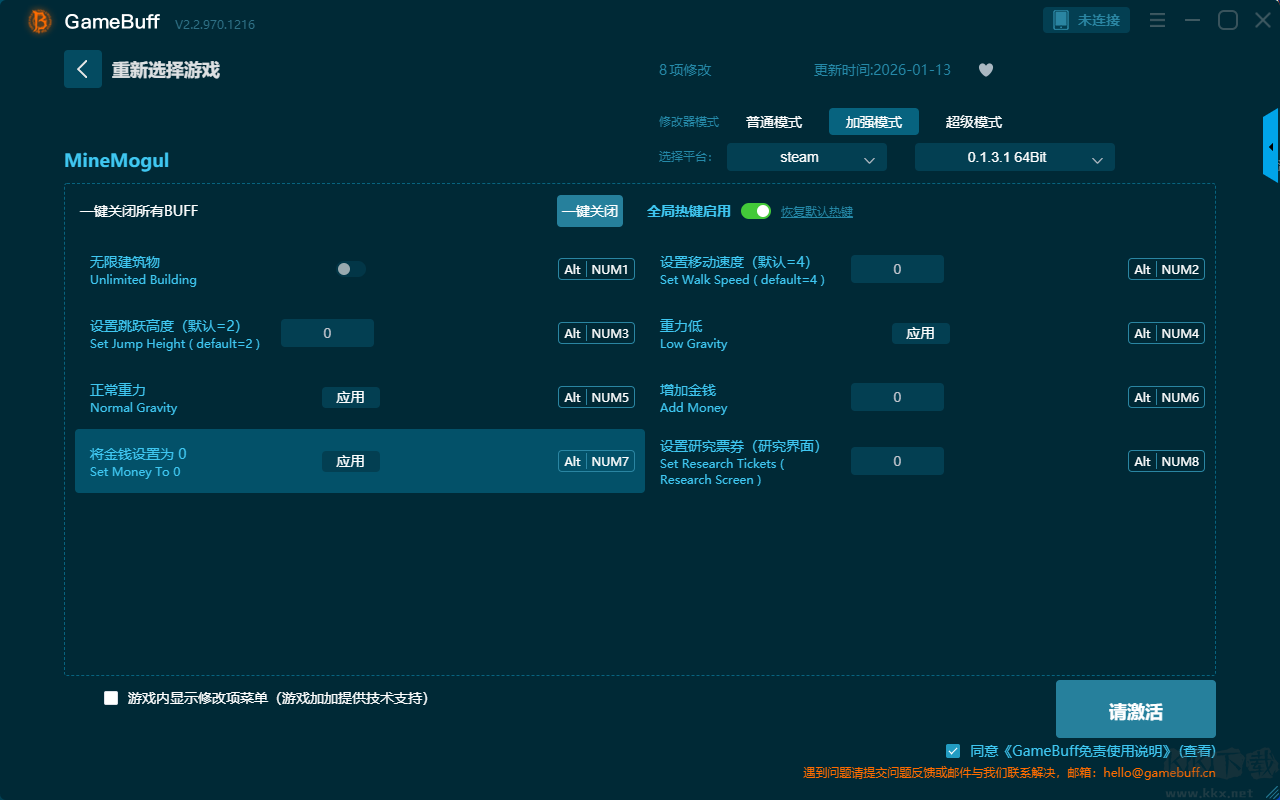Disable the global hotkey toggle
The image size is (1280, 800).
756,211
